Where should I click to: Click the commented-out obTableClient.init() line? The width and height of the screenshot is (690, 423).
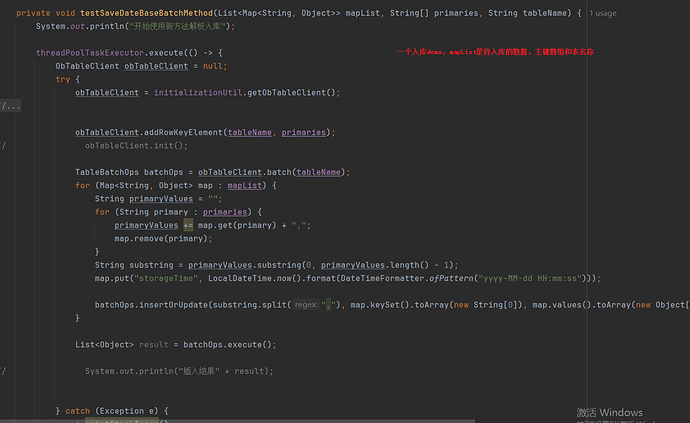(x=136, y=146)
